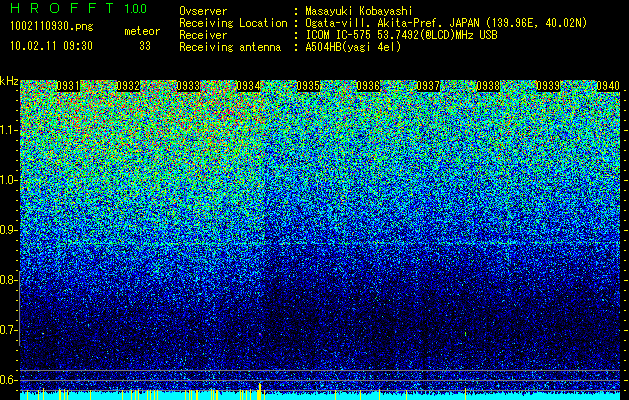Click the 0934 time marker
629x400 pixels.
point(248,86)
